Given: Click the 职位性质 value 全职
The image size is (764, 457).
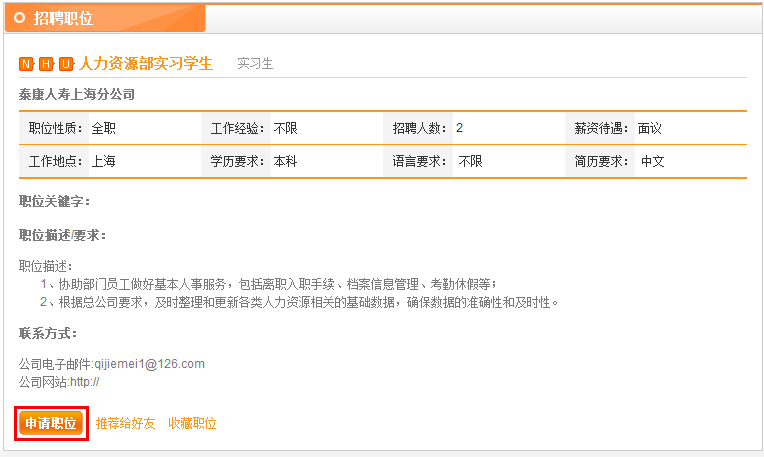Looking at the screenshot, I should [x=104, y=128].
